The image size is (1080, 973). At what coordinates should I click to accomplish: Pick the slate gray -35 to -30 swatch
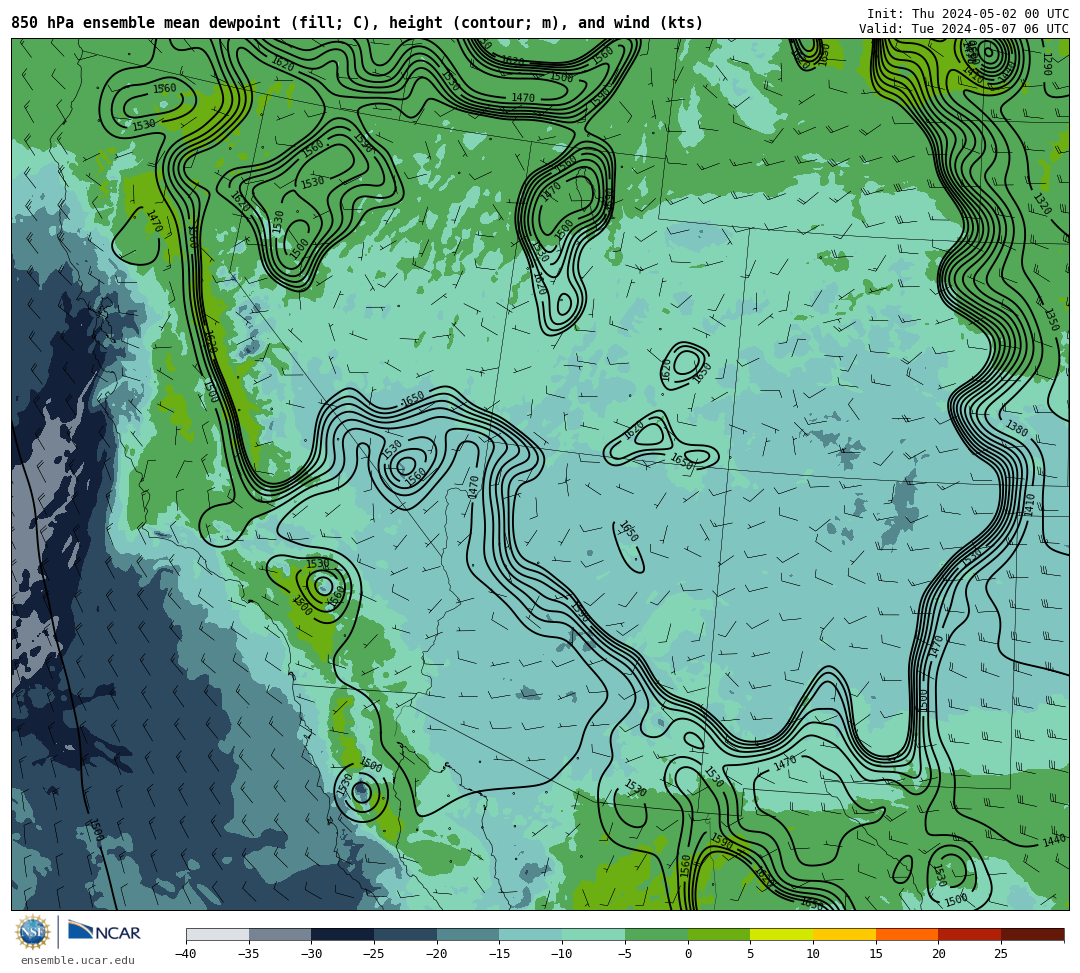(x=280, y=934)
